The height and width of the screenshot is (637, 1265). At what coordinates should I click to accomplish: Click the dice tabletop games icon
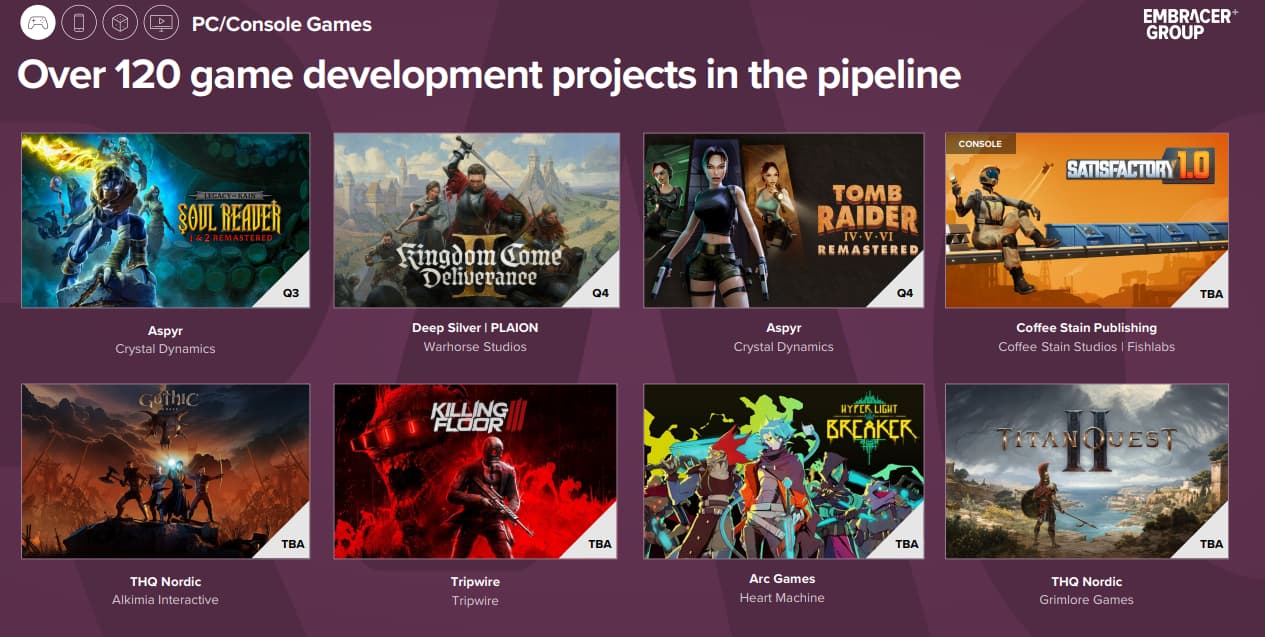pyautogui.click(x=120, y=23)
